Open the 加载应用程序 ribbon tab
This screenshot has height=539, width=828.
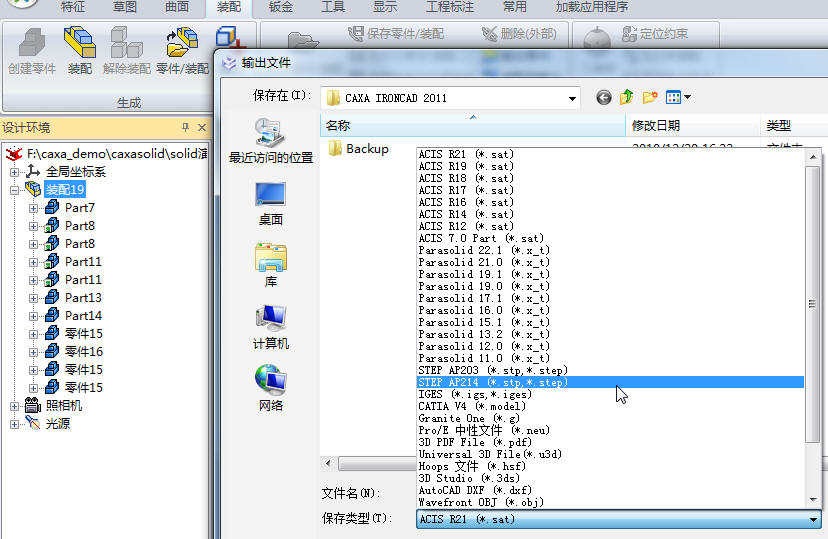click(591, 7)
